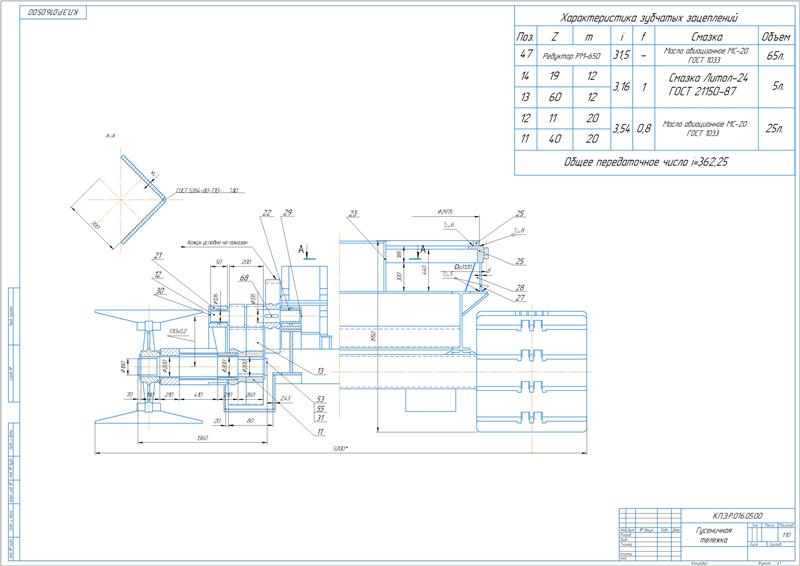Click "Смазка Литол-24 ГОСТ 21150-87" cell
The width and height of the screenshot is (800, 566).
(x=707, y=85)
